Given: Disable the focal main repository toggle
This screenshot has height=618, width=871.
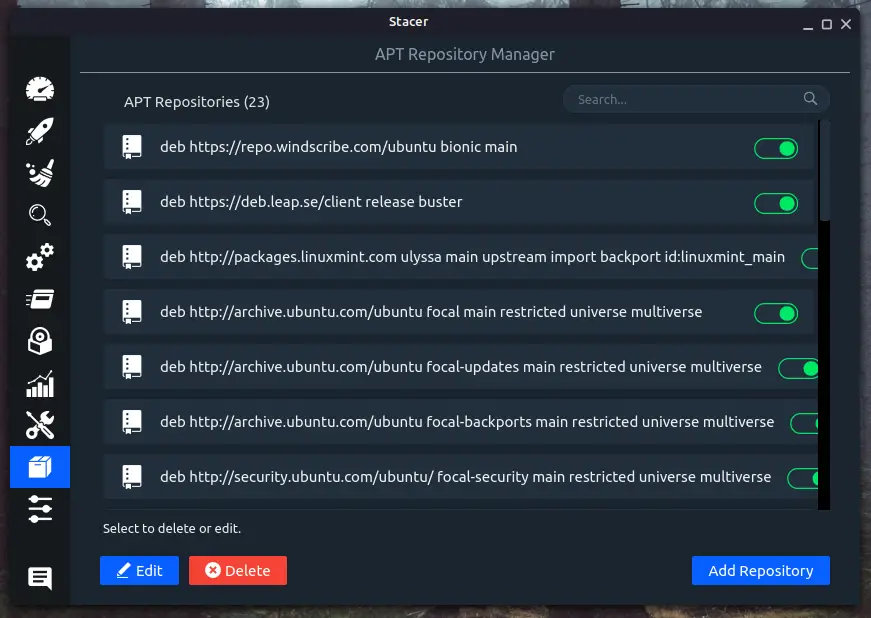Looking at the screenshot, I should tap(776, 313).
